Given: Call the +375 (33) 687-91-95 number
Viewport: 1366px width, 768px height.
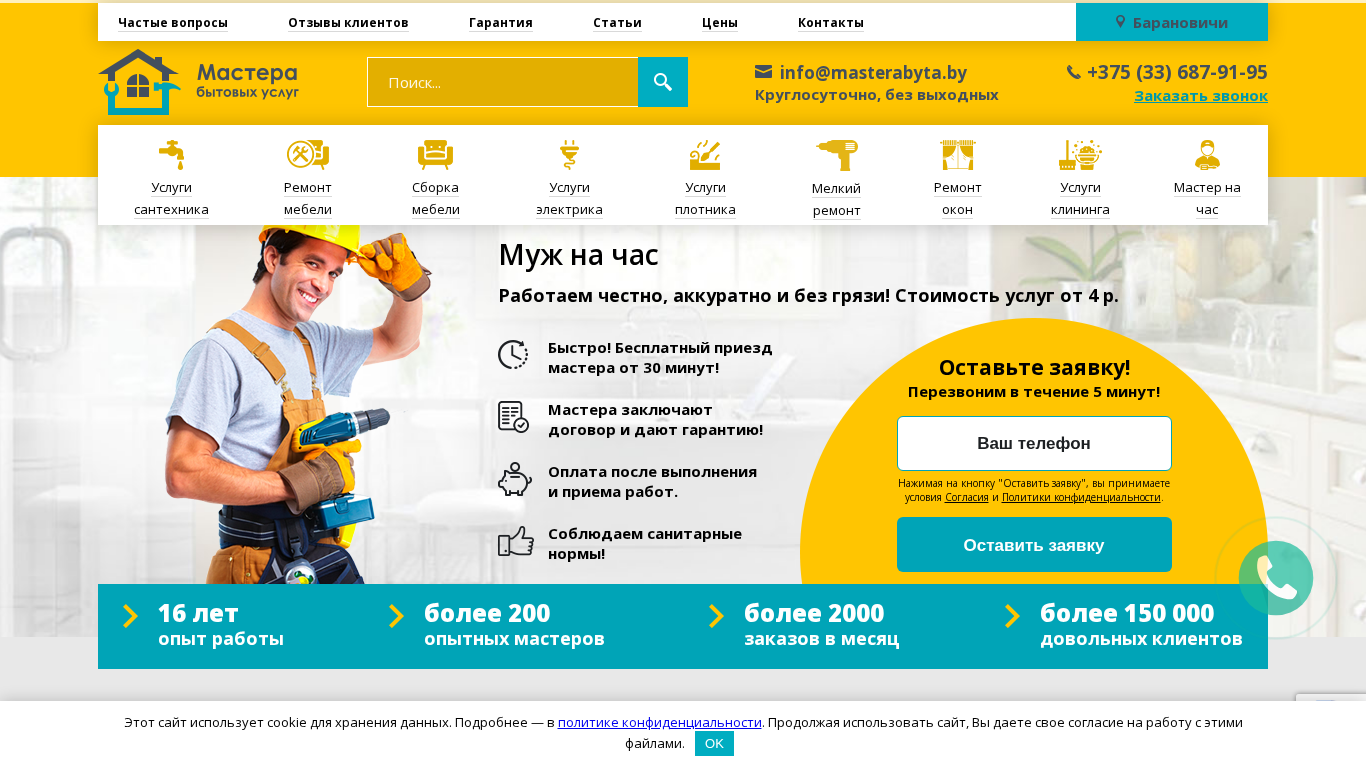Looking at the screenshot, I should tap(1177, 72).
